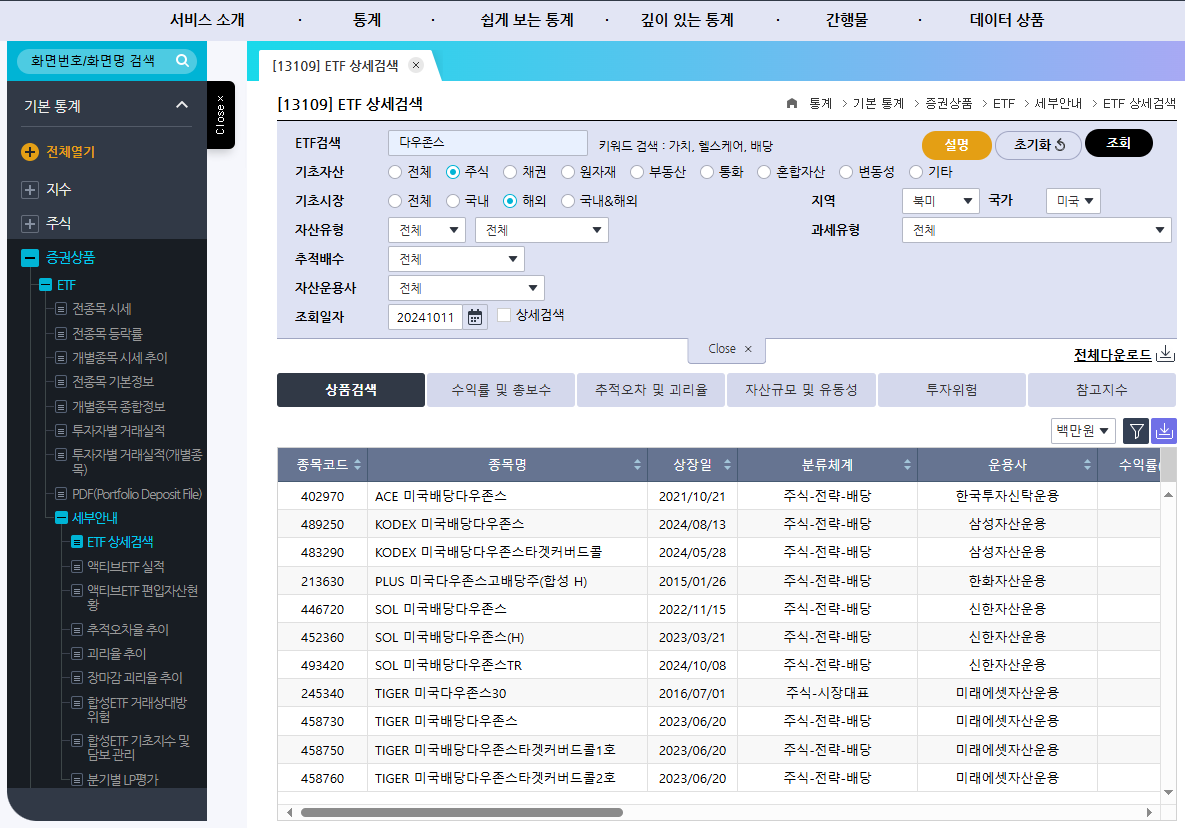Select 부동산 radio button

point(637,172)
